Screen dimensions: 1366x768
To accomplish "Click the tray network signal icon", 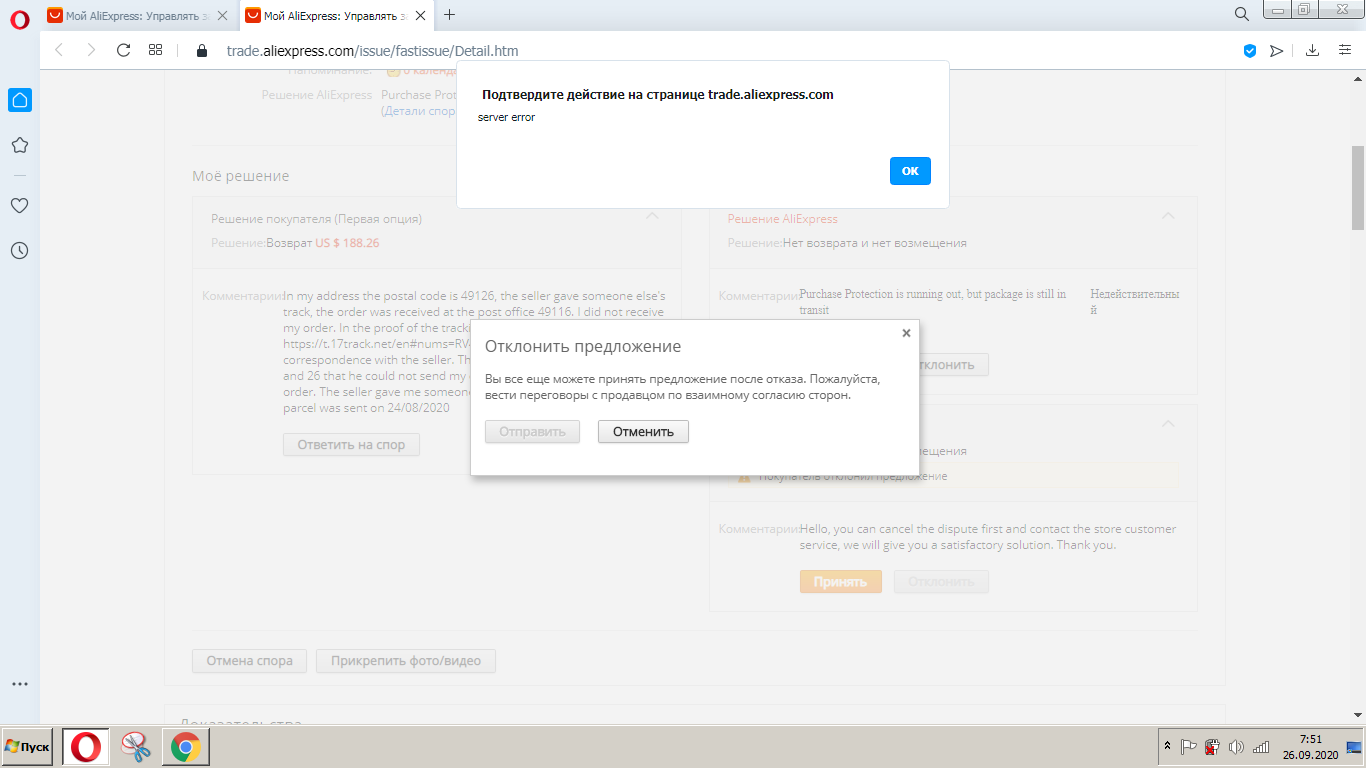I will coord(1261,747).
